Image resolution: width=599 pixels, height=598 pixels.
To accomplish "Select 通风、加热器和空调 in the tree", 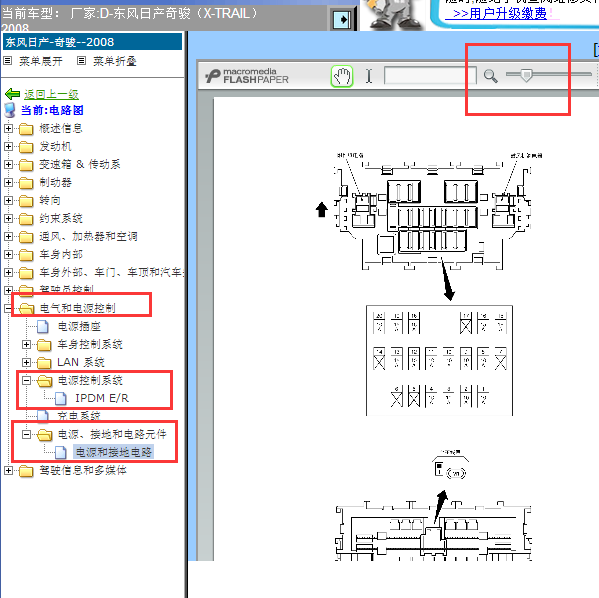I will click(88, 236).
